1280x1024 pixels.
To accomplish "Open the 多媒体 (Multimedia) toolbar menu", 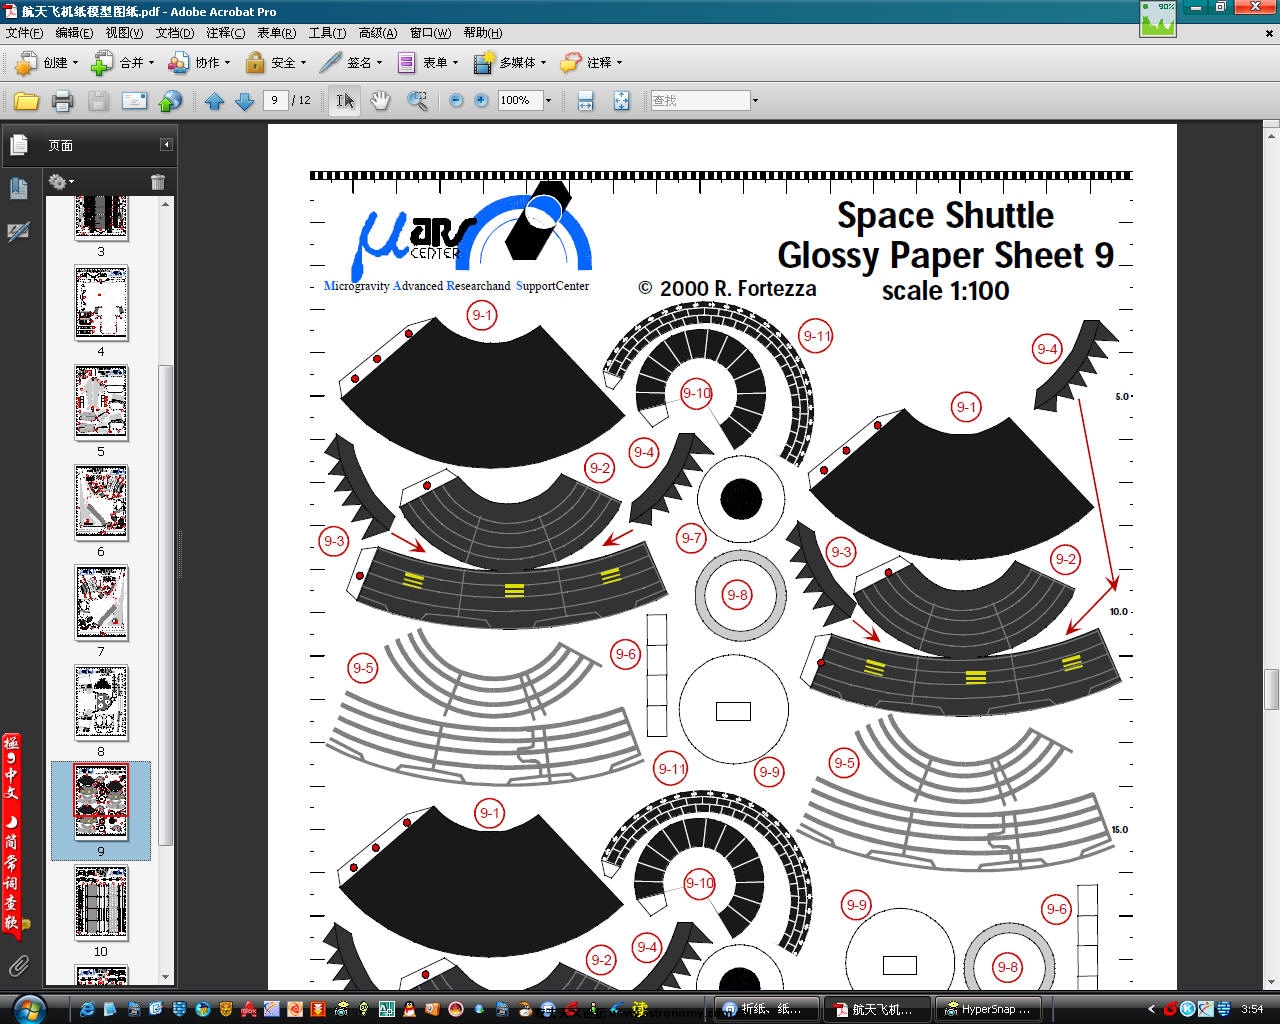I will coord(510,63).
